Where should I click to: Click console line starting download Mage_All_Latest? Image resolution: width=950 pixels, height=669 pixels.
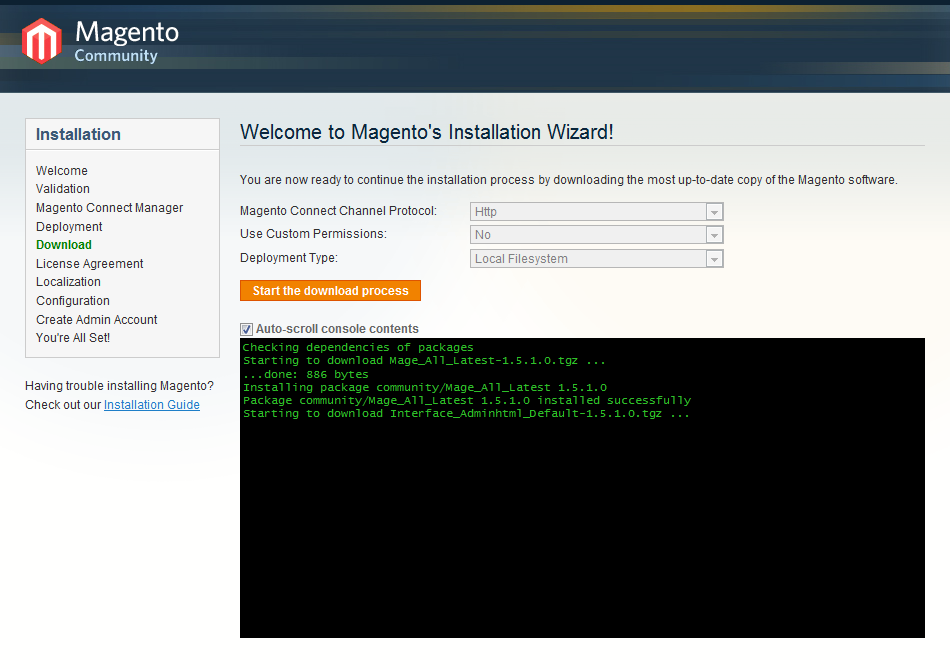pyautogui.click(x=424, y=361)
